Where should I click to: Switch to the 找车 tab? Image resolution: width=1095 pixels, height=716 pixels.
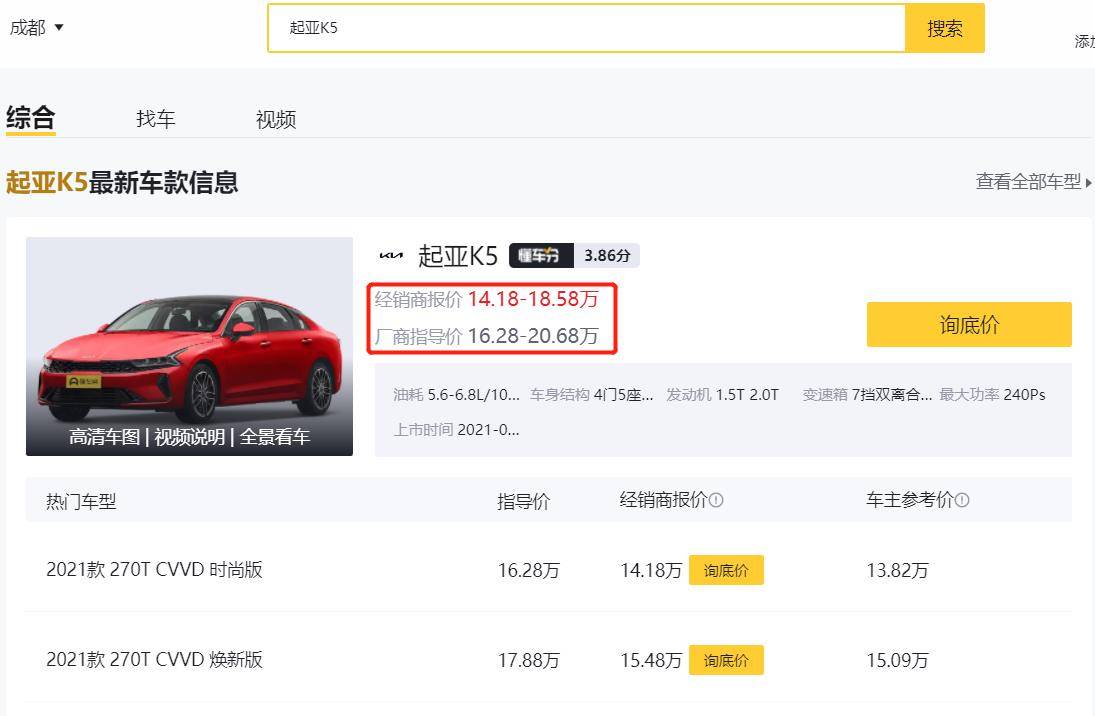pos(156,119)
